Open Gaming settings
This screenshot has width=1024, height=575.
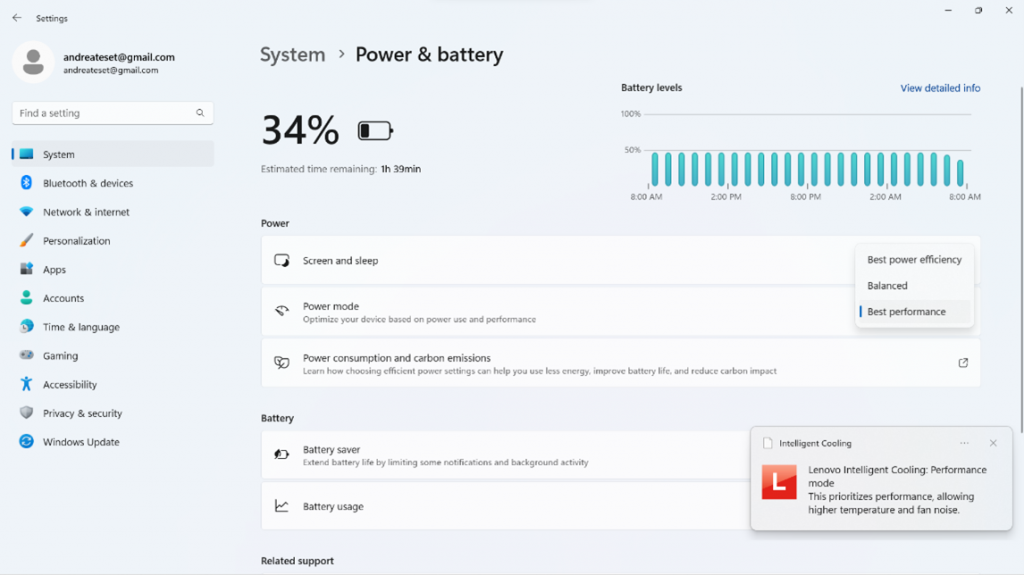60,356
